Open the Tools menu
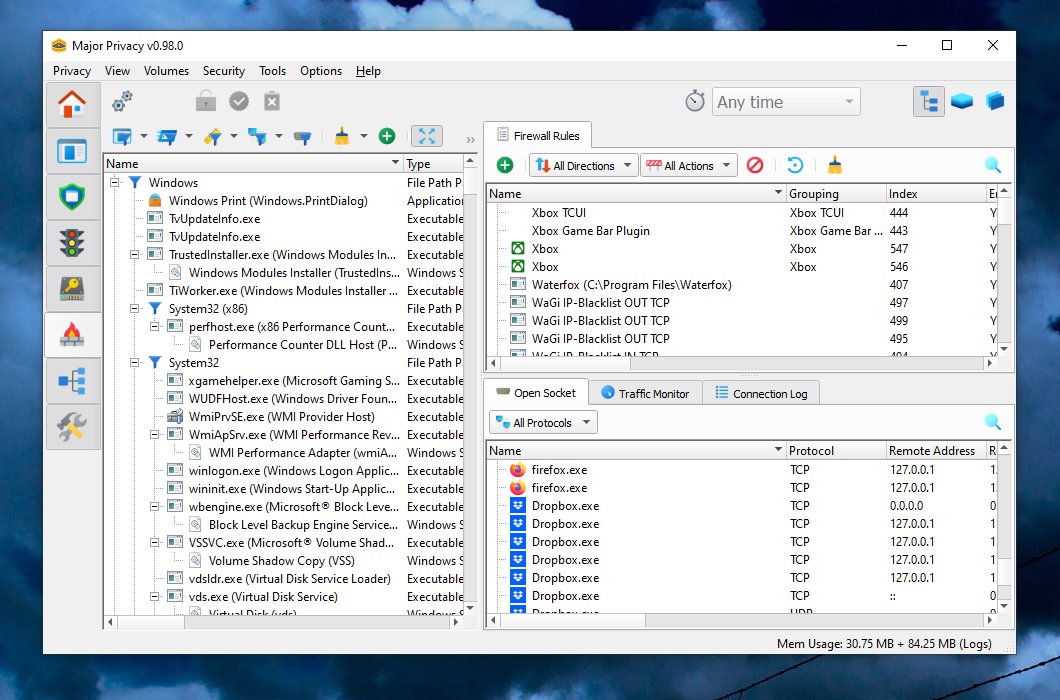 coord(272,71)
